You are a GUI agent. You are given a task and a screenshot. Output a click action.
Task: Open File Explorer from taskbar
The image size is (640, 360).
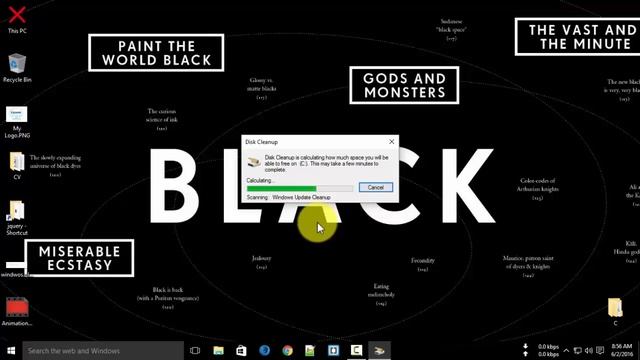click(x=218, y=351)
